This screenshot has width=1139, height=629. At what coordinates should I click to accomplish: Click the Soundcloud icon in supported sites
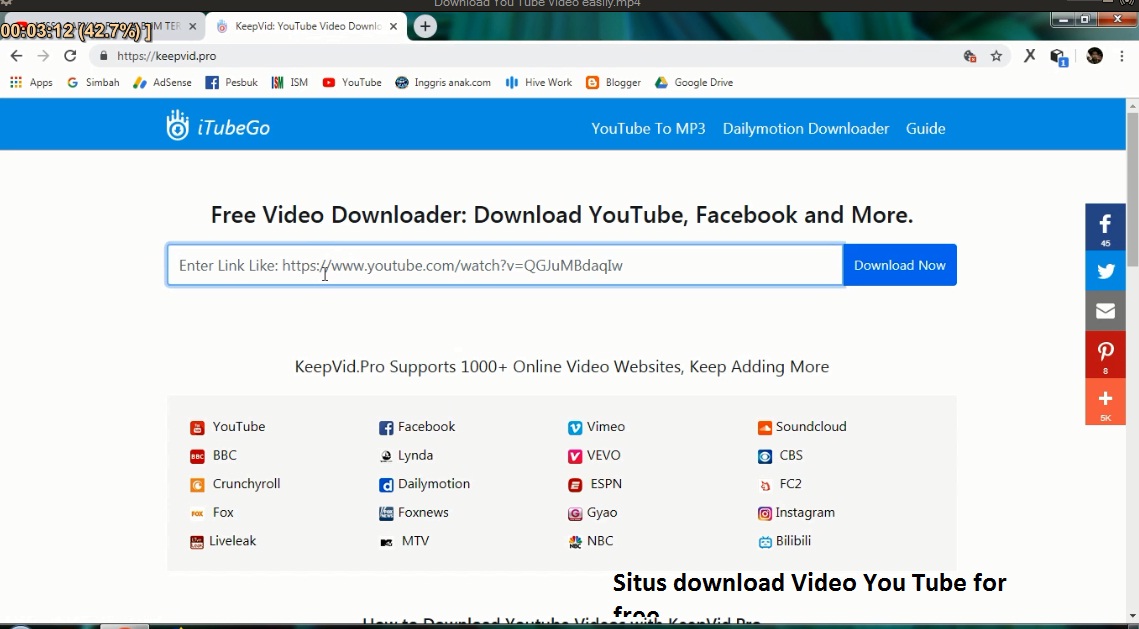764,428
